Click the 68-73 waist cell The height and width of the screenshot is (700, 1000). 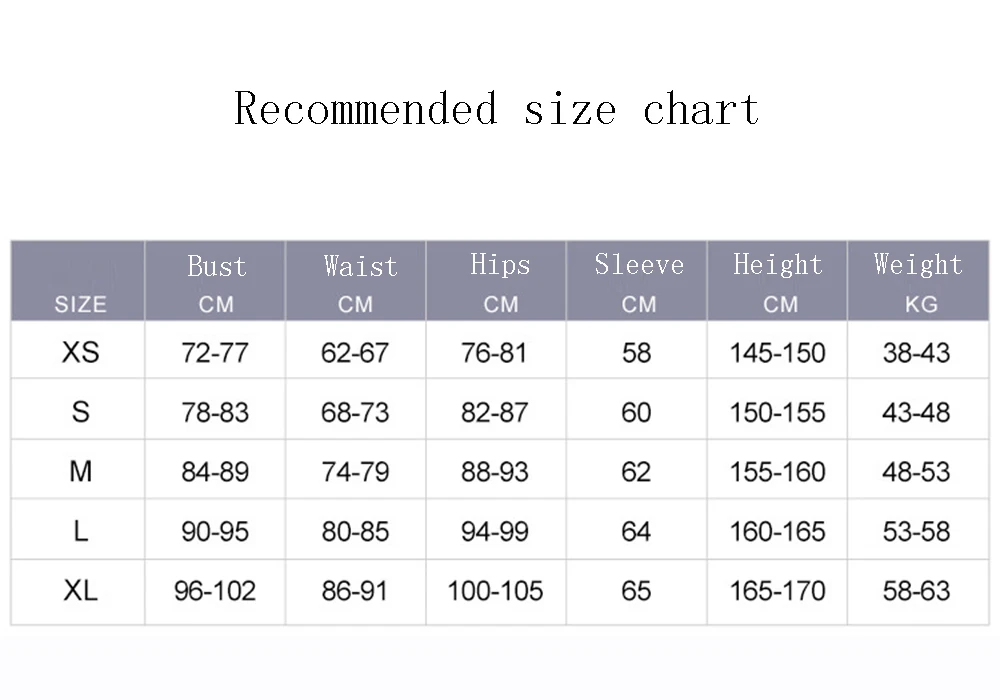tap(355, 412)
